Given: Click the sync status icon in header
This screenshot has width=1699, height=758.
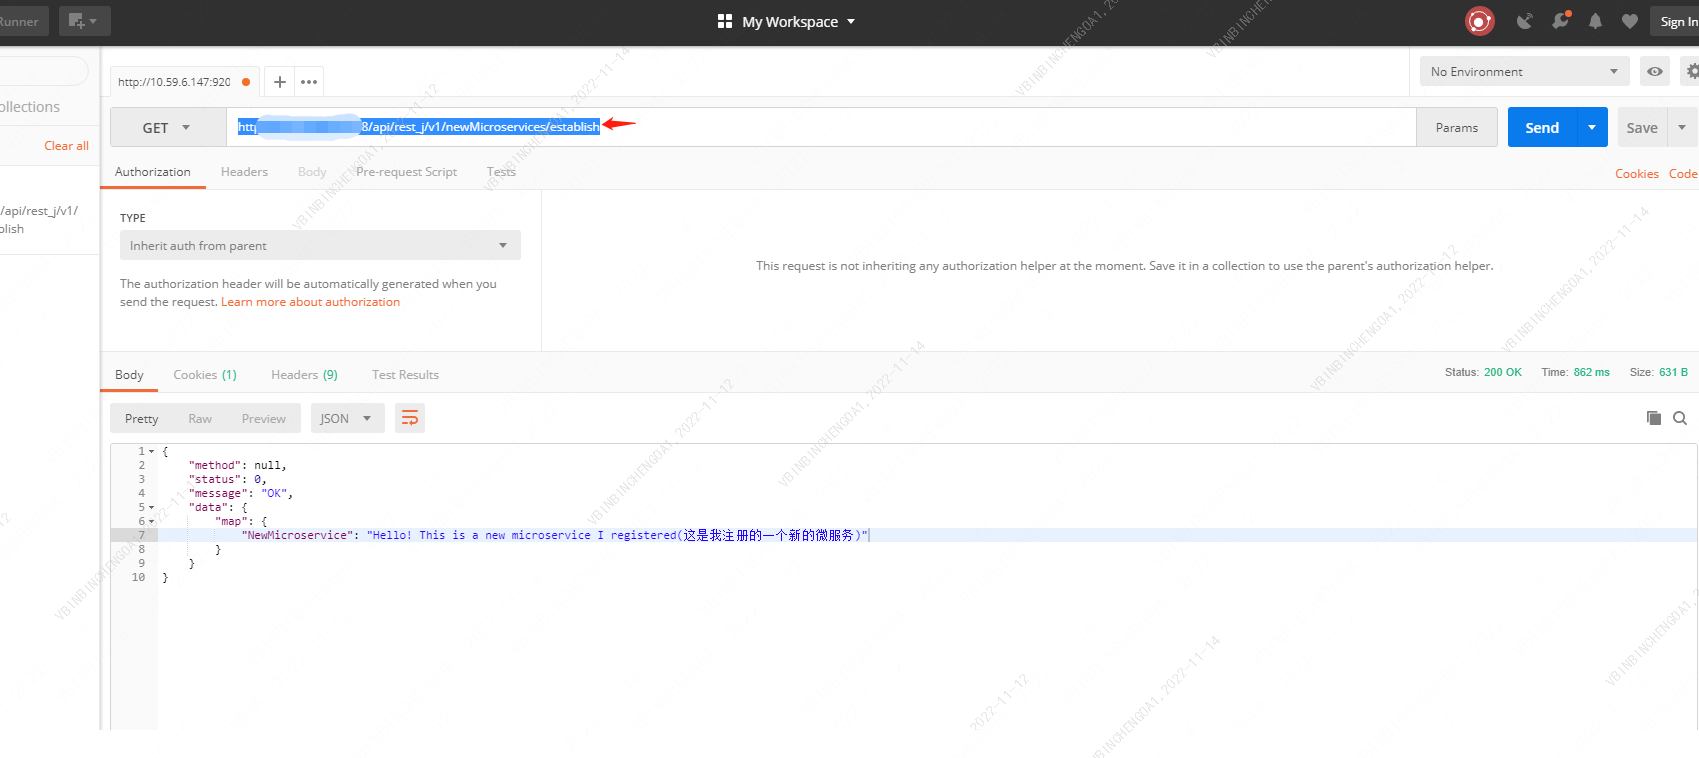Looking at the screenshot, I should point(1479,21).
